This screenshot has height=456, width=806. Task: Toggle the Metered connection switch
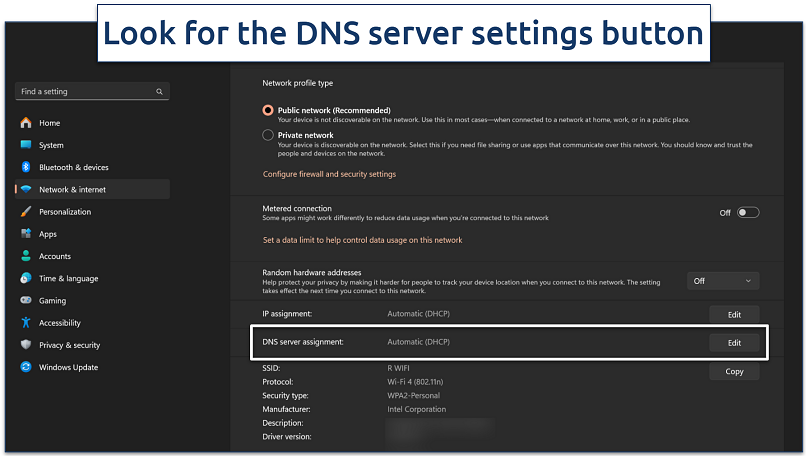pyautogui.click(x=747, y=212)
